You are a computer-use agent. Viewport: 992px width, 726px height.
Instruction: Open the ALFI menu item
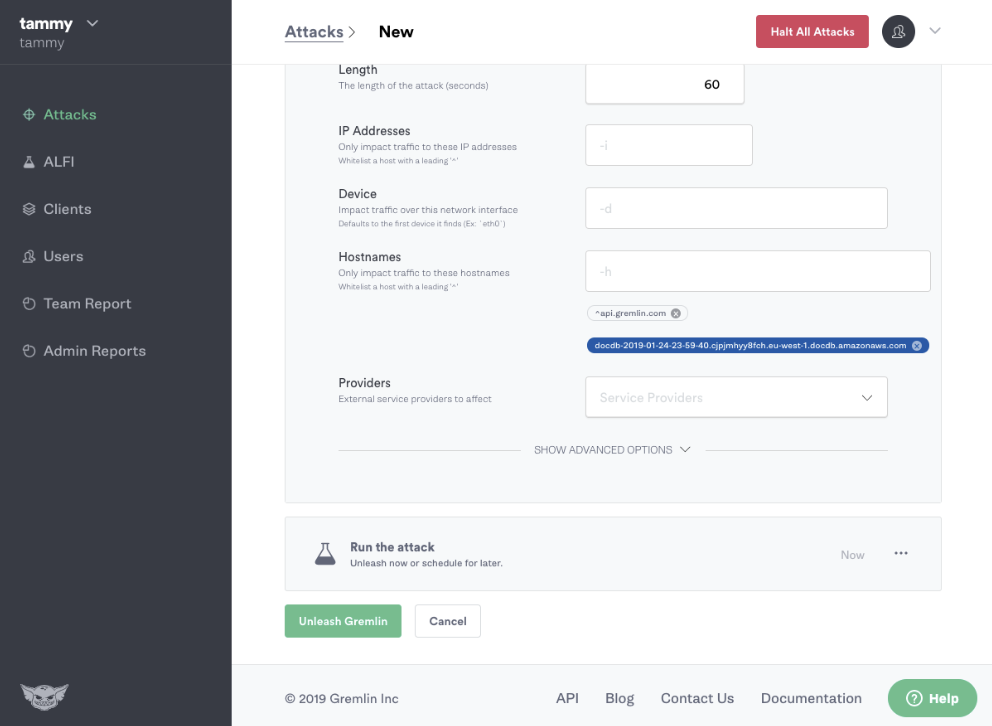coord(58,162)
